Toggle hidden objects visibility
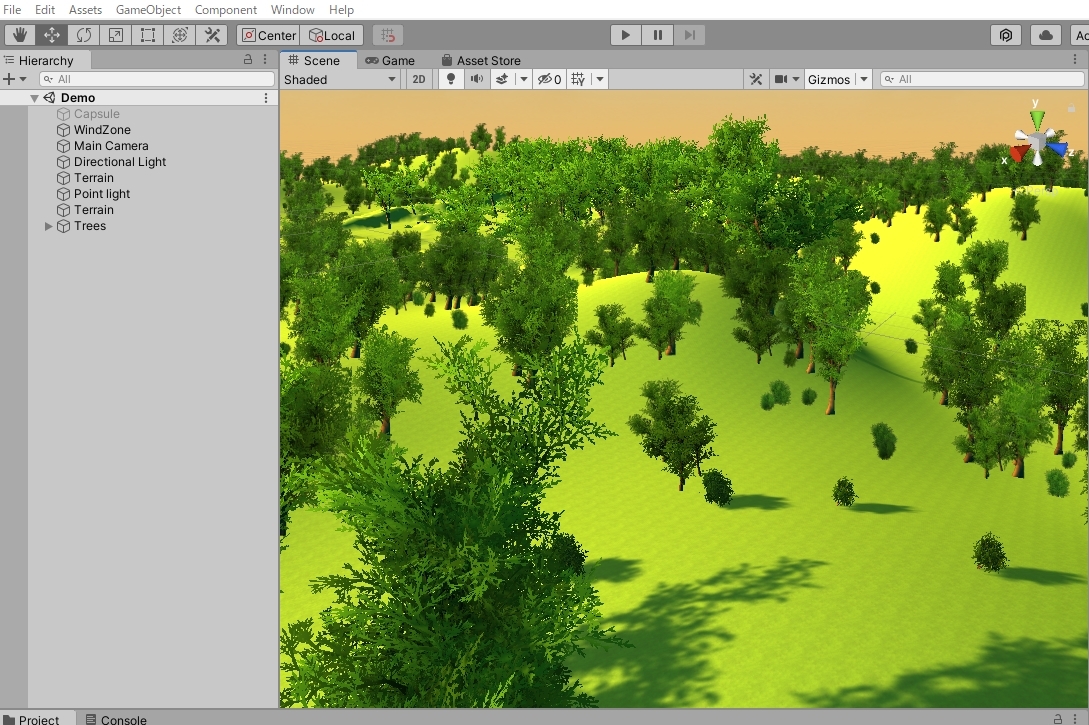Screen dimensions: 1089x725 [550, 79]
